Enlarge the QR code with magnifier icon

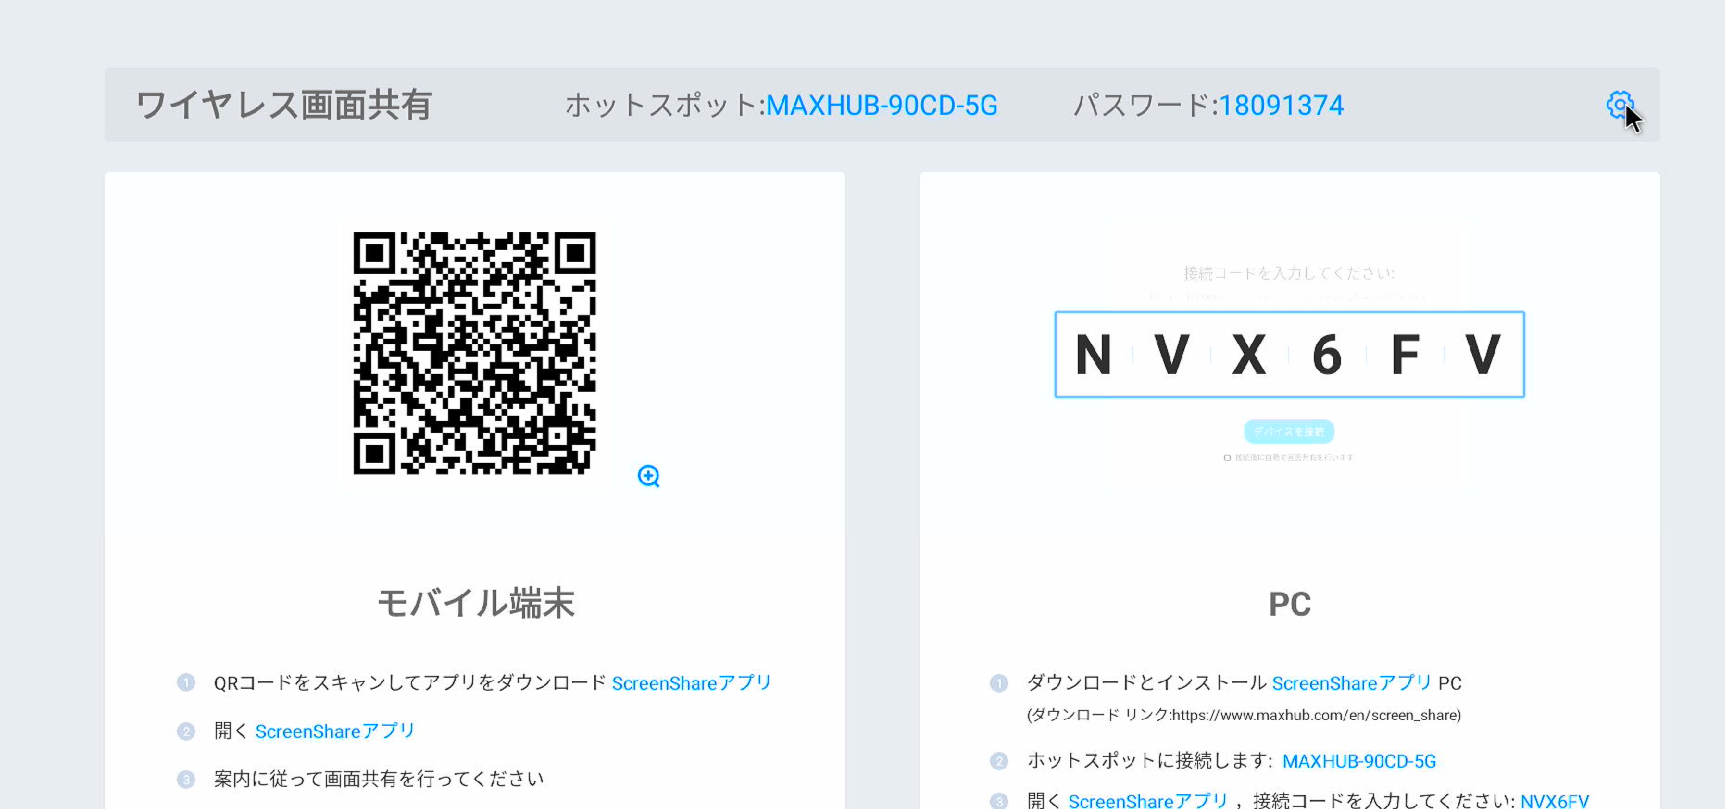pos(649,476)
